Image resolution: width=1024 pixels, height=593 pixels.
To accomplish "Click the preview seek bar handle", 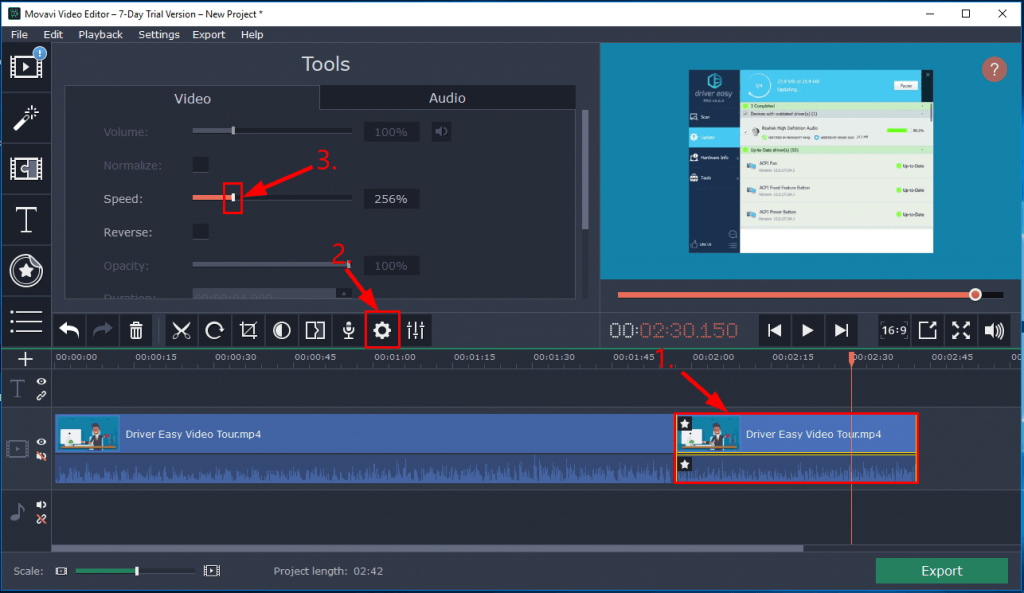I will 975,295.
